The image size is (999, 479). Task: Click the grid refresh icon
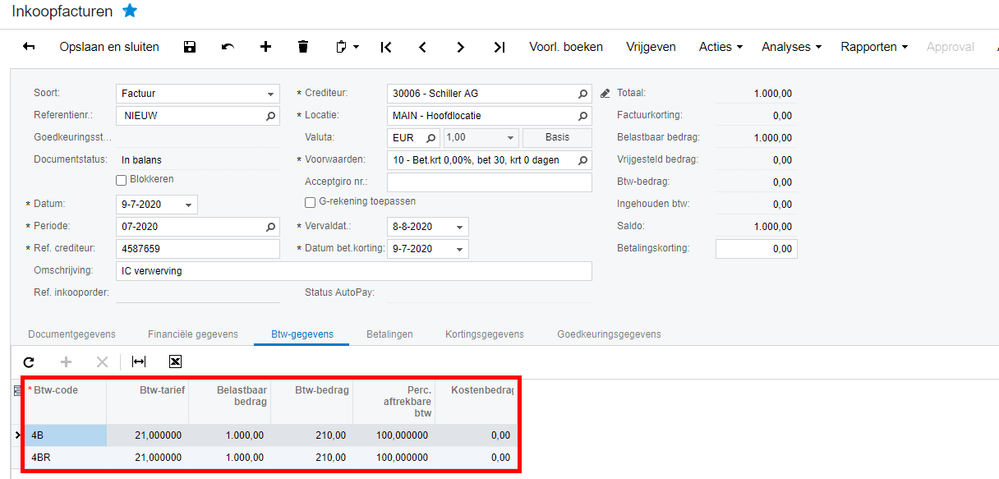tap(29, 362)
